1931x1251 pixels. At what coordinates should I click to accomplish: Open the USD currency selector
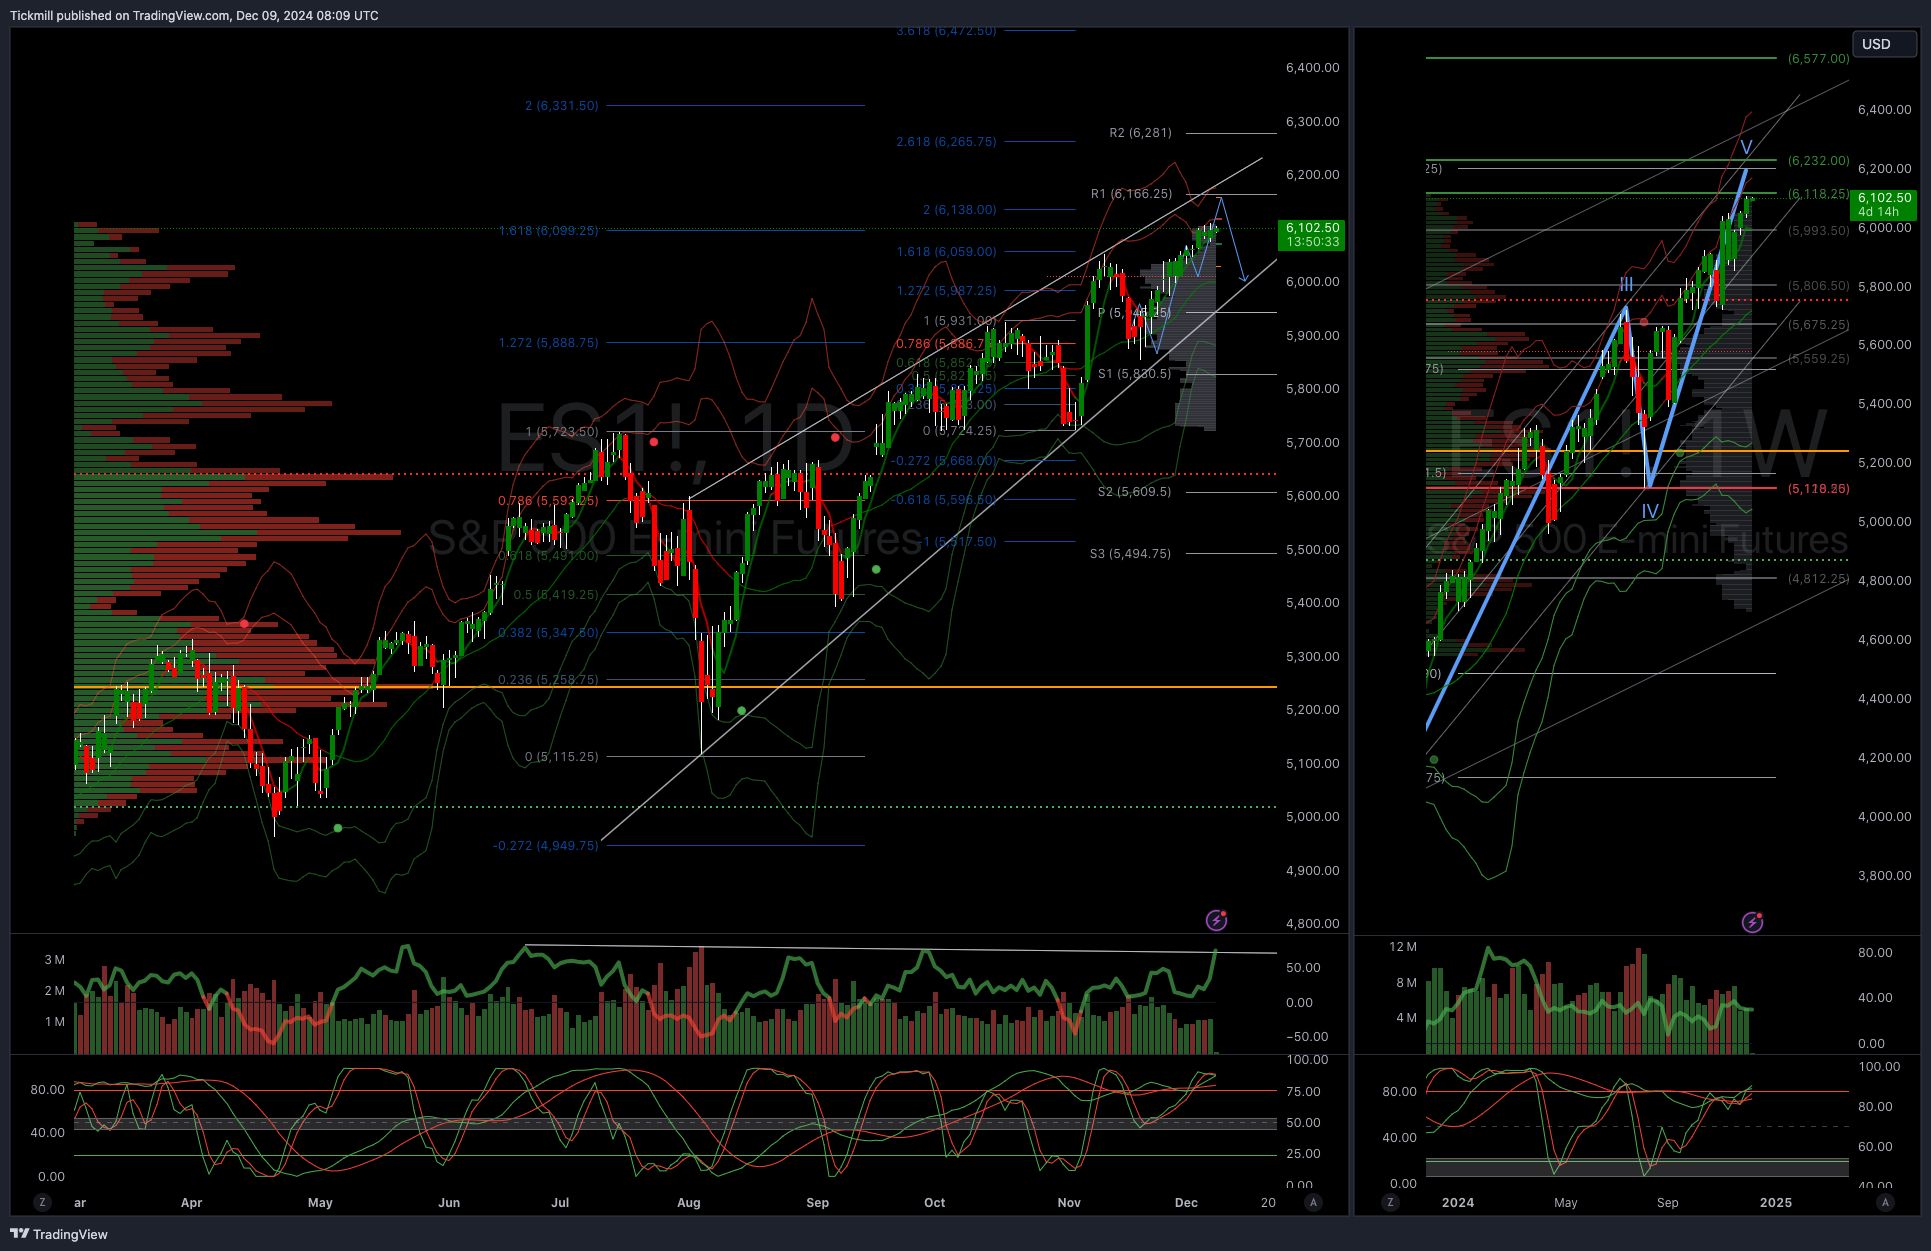tap(1884, 44)
